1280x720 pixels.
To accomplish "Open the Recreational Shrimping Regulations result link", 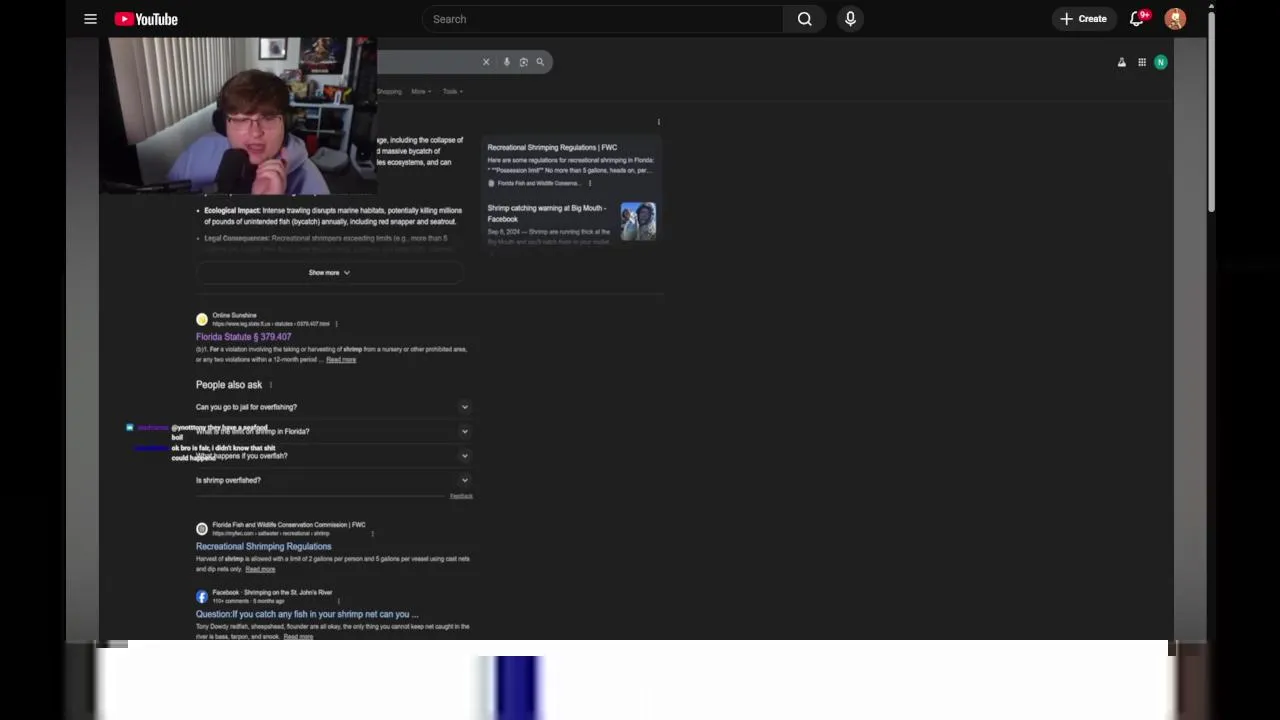I will pos(263,546).
